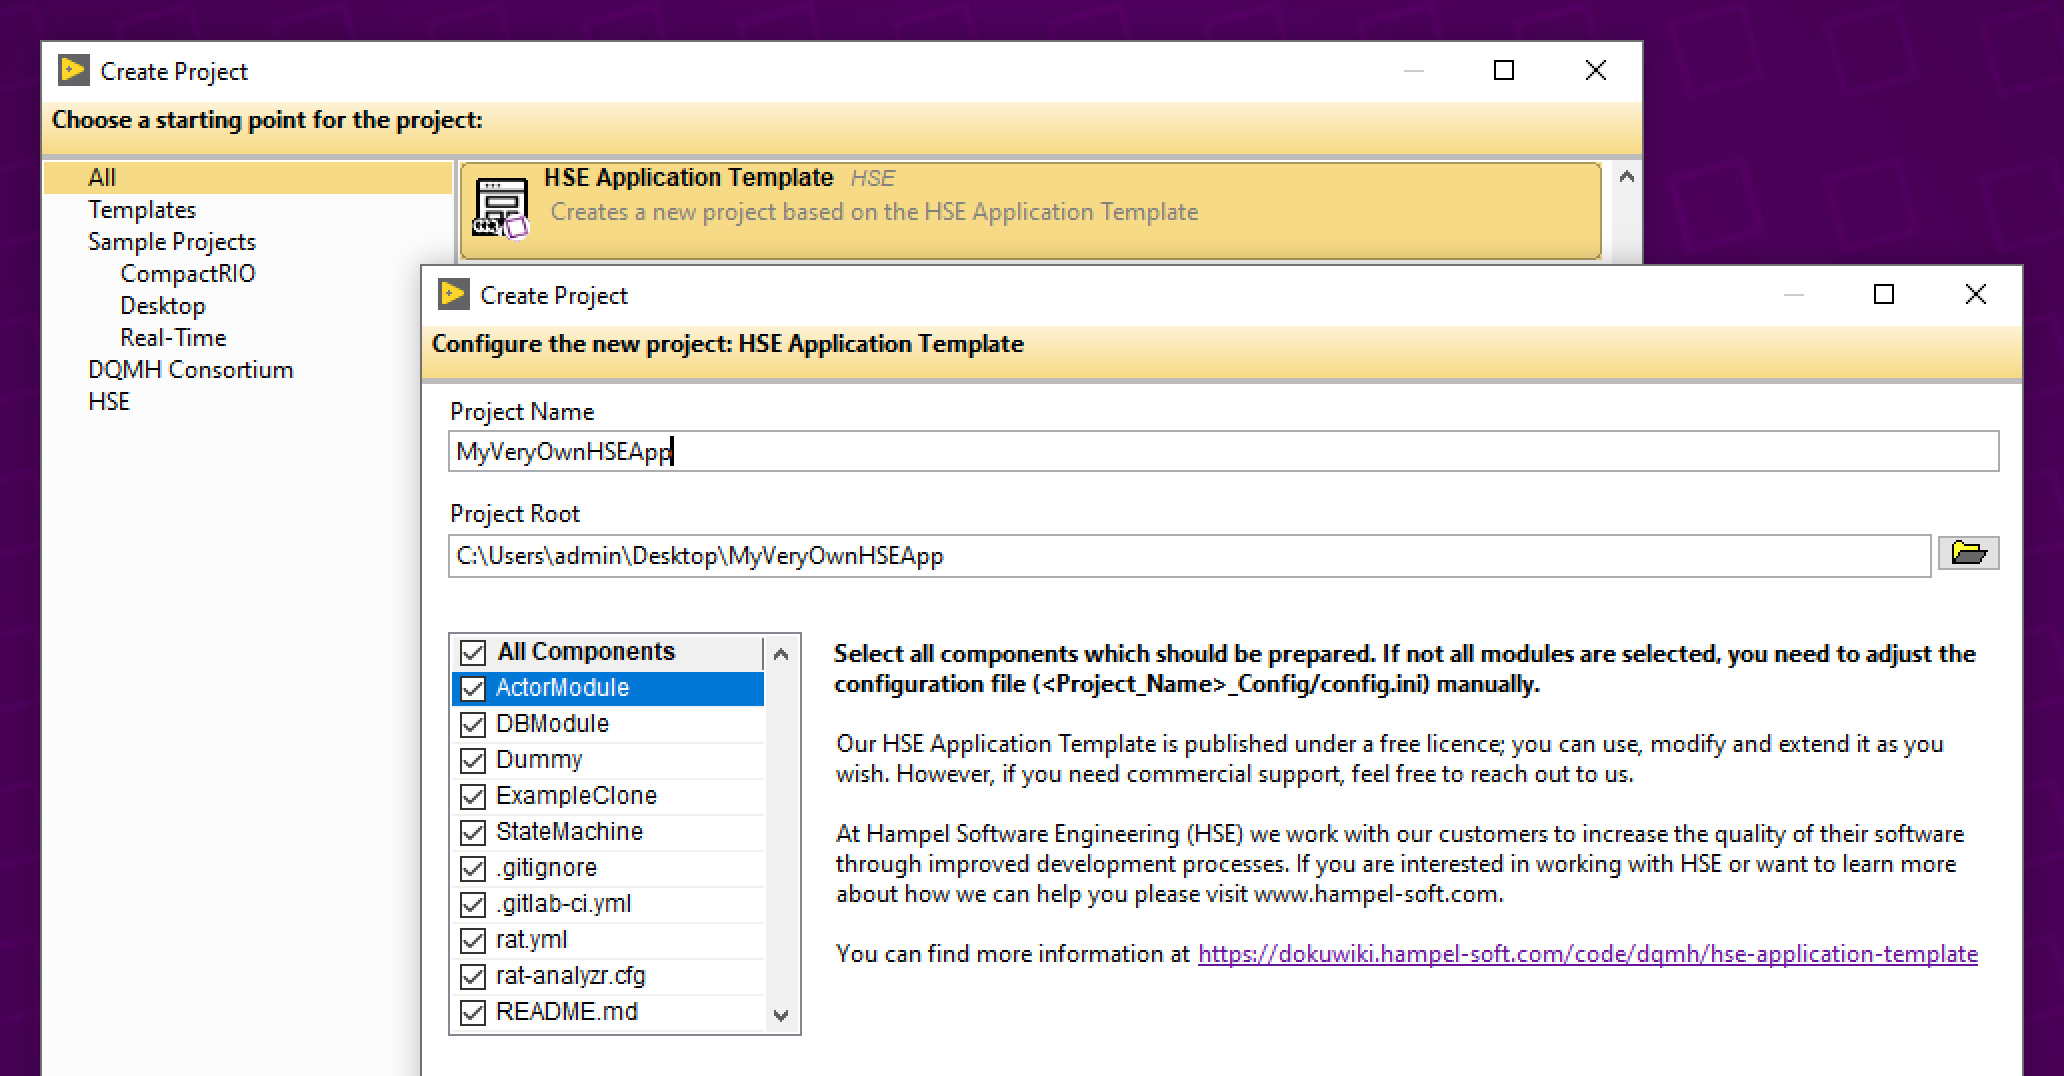Select the DQMH Consortium category
Viewport: 2064px width, 1076px height.
pyautogui.click(x=190, y=370)
